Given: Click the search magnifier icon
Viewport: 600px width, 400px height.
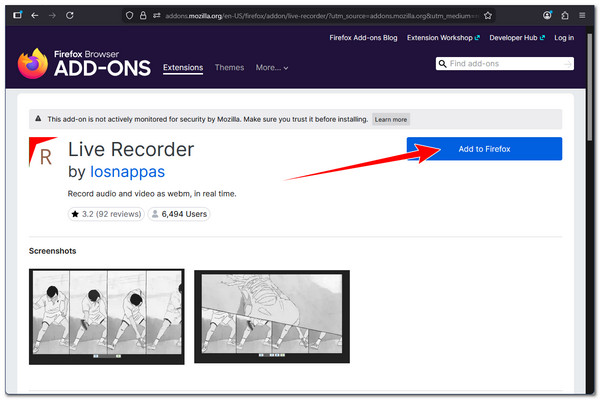Looking at the screenshot, I should (442, 64).
